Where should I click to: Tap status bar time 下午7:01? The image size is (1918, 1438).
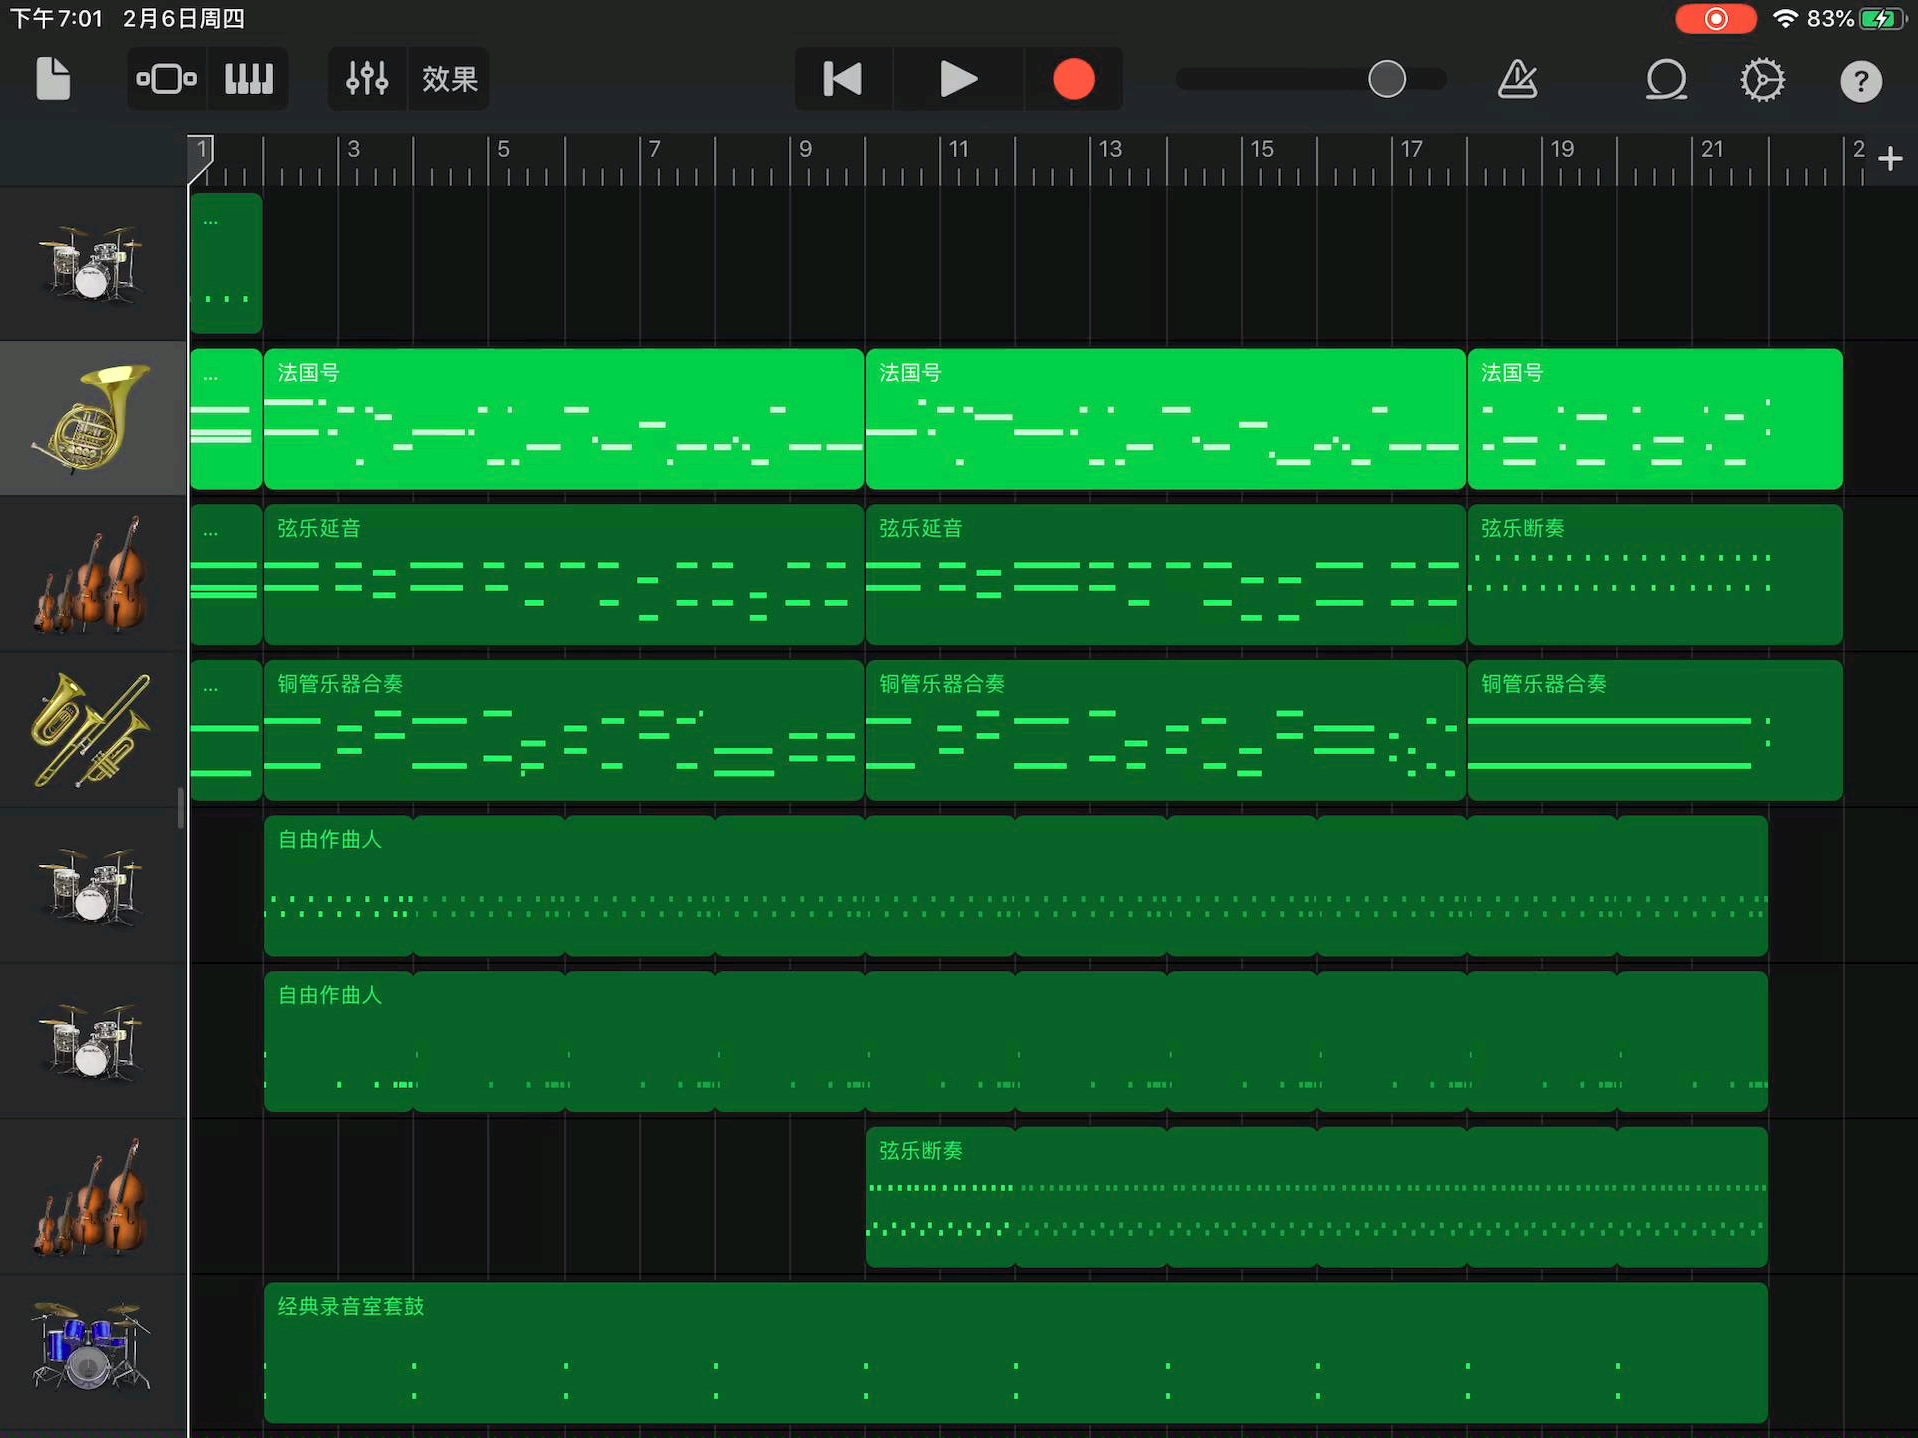tap(56, 18)
